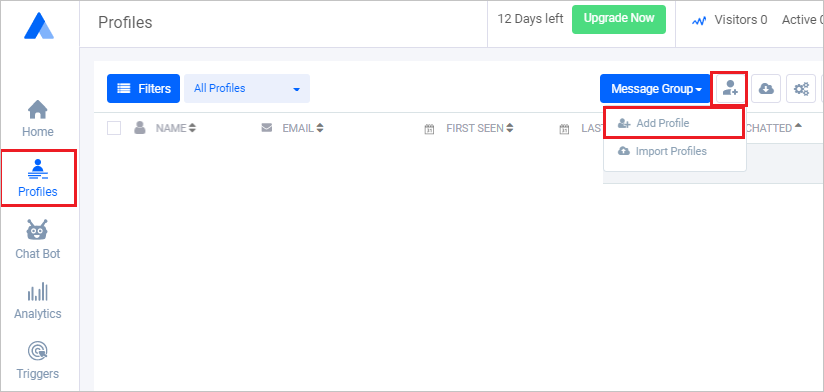Open the Triggers section
Image resolution: width=824 pixels, height=392 pixels.
coord(38,360)
